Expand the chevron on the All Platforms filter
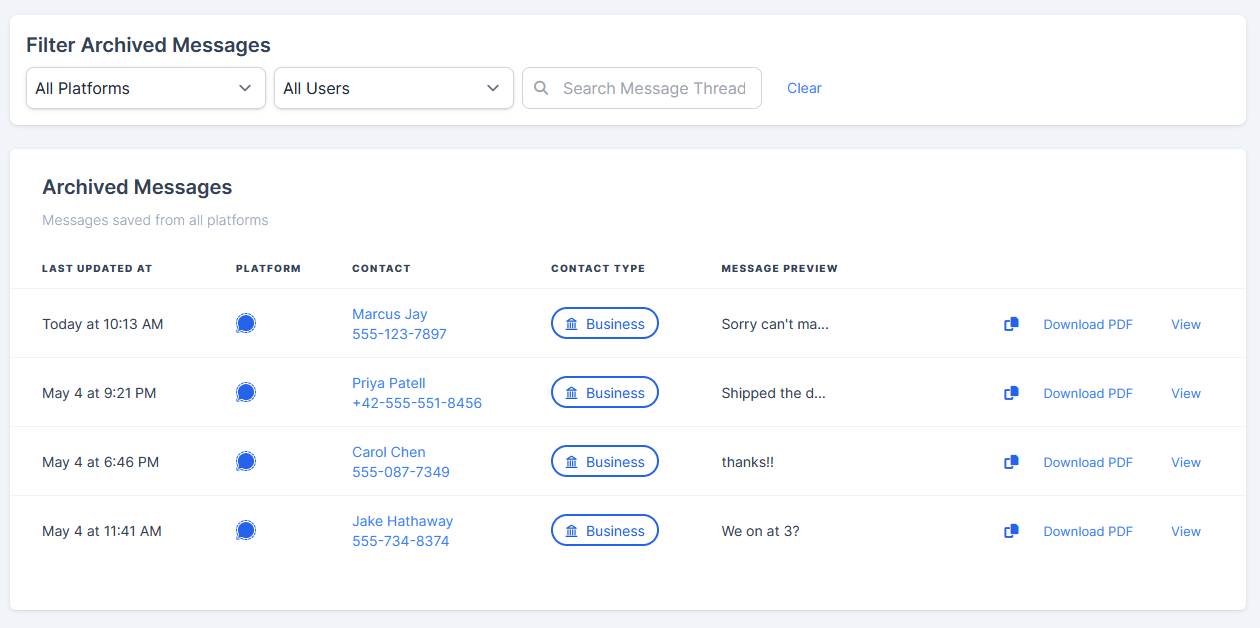1260x628 pixels. [245, 88]
